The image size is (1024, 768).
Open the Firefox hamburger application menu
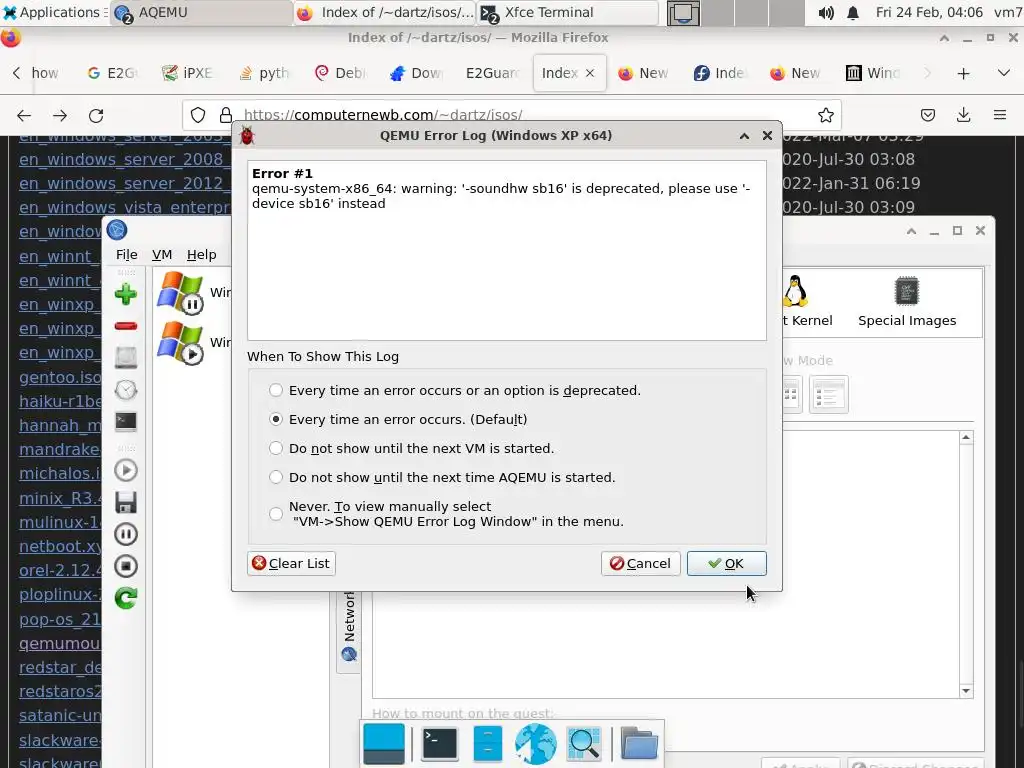pos(1000,115)
